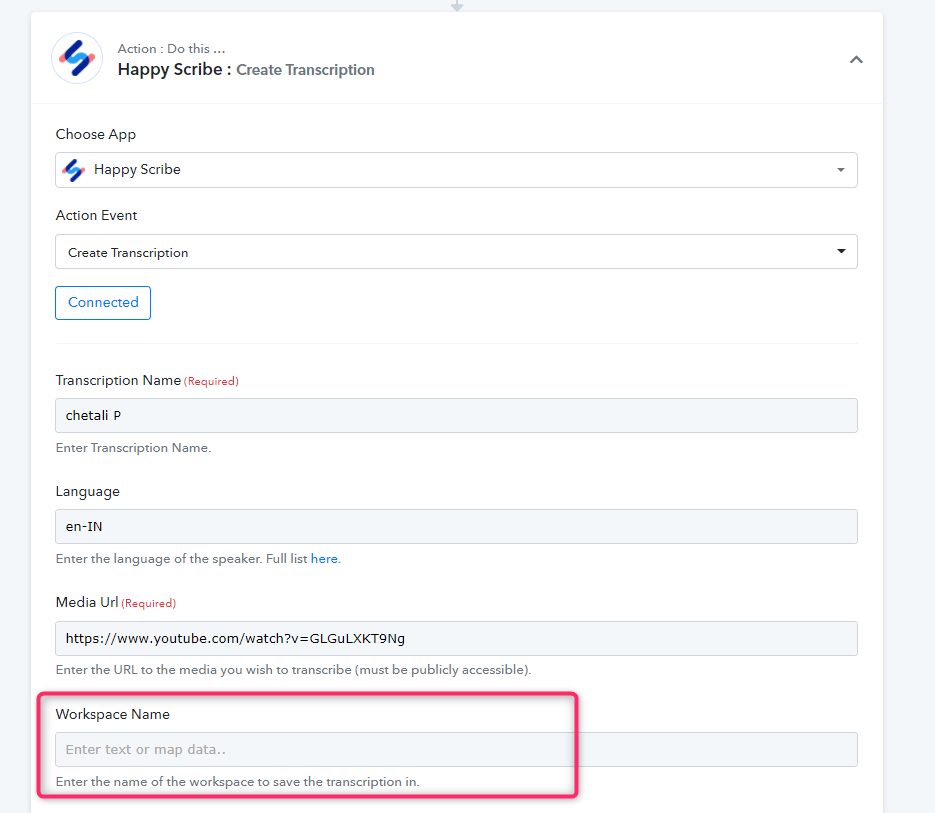Click the Connected button
This screenshot has height=813, width=935.
coord(103,303)
